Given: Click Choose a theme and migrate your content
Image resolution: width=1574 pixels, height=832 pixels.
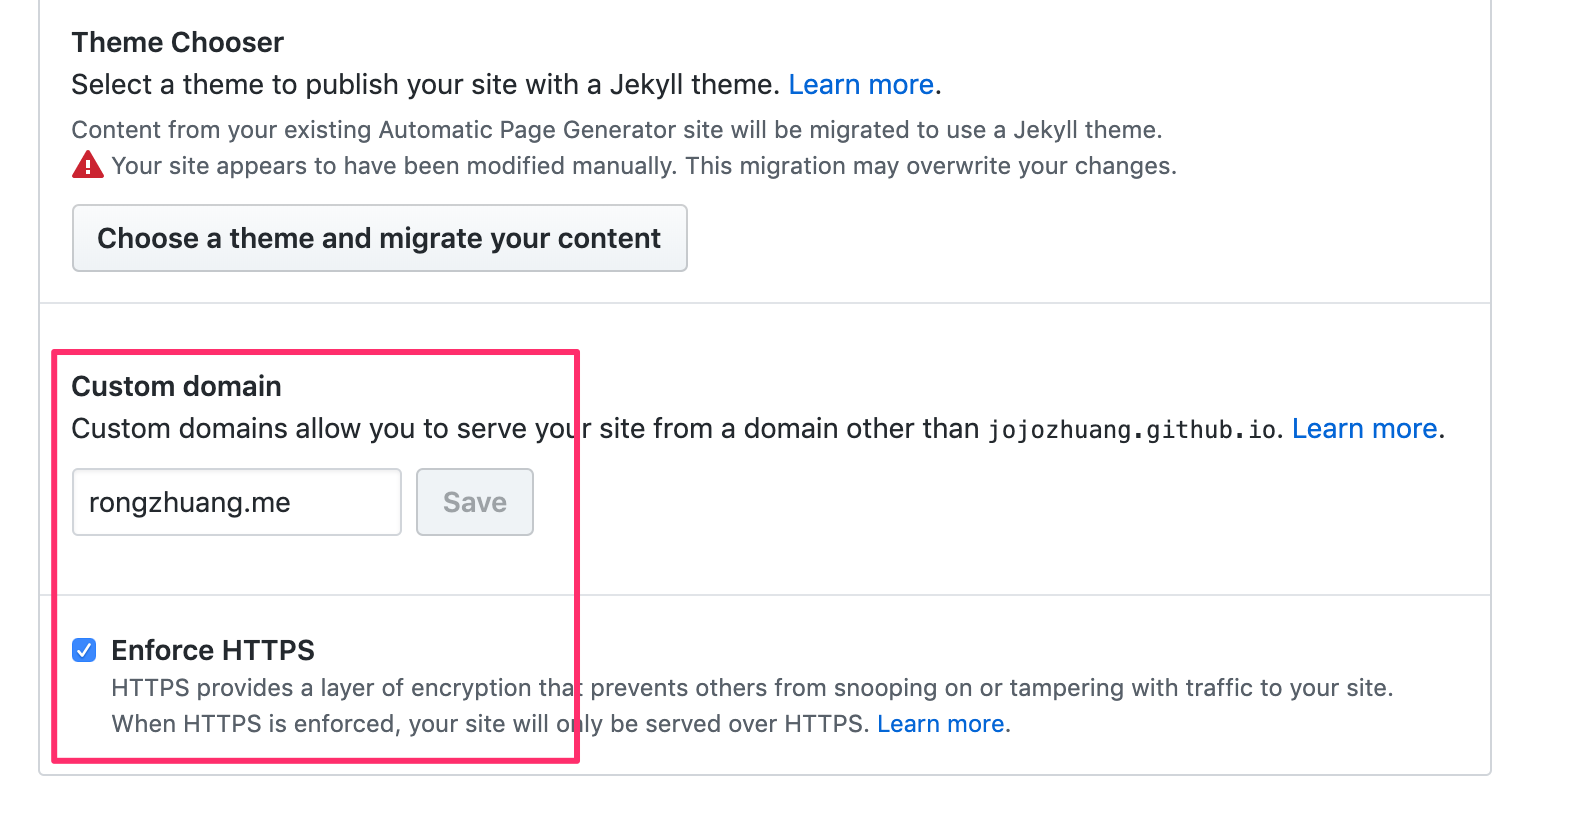Looking at the screenshot, I should [379, 238].
